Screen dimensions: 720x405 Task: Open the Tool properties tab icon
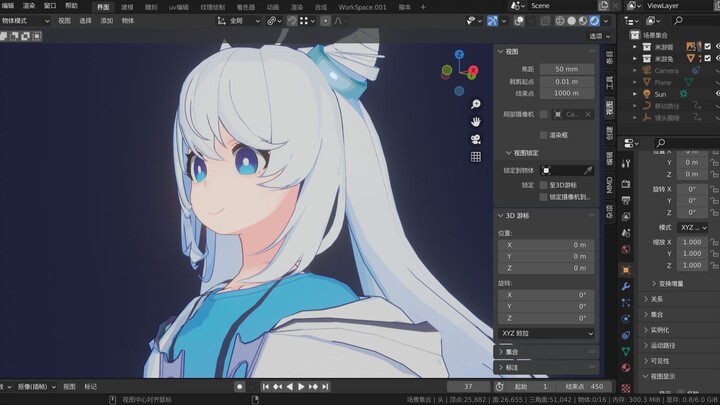625,163
